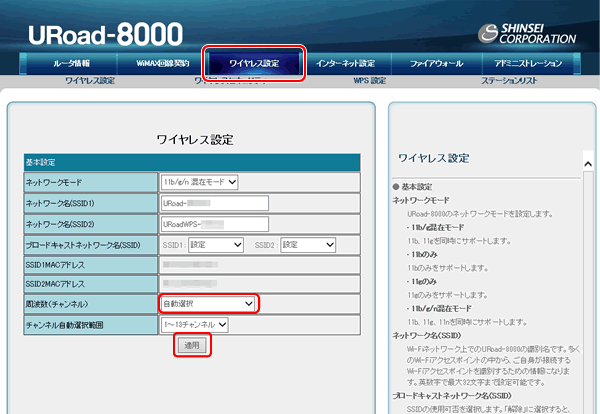Image resolution: width=600 pixels, height=414 pixels.
Task: Click the help text 11b/g/n混在モード
Action: (x=441, y=308)
